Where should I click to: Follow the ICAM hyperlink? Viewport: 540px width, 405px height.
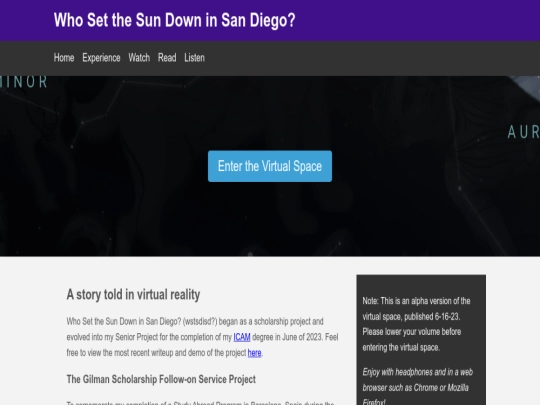pos(242,337)
